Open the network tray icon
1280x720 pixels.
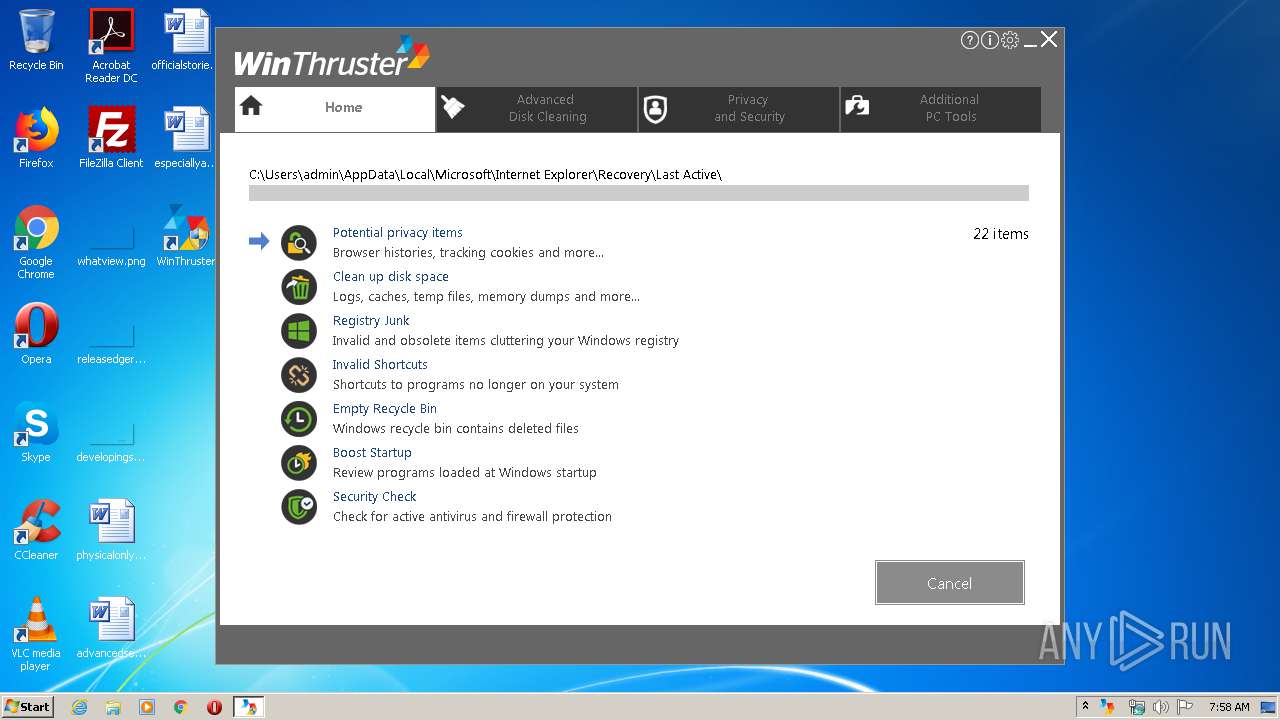click(x=1135, y=707)
